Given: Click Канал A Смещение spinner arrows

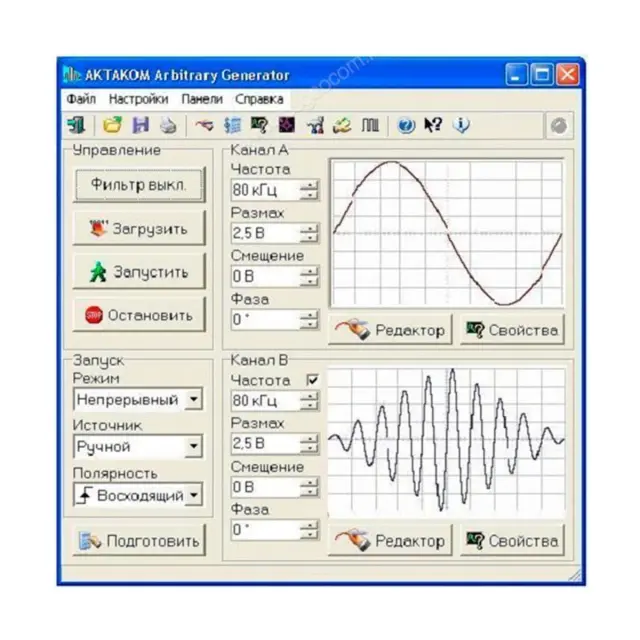Looking at the screenshot, I should 309,277.
